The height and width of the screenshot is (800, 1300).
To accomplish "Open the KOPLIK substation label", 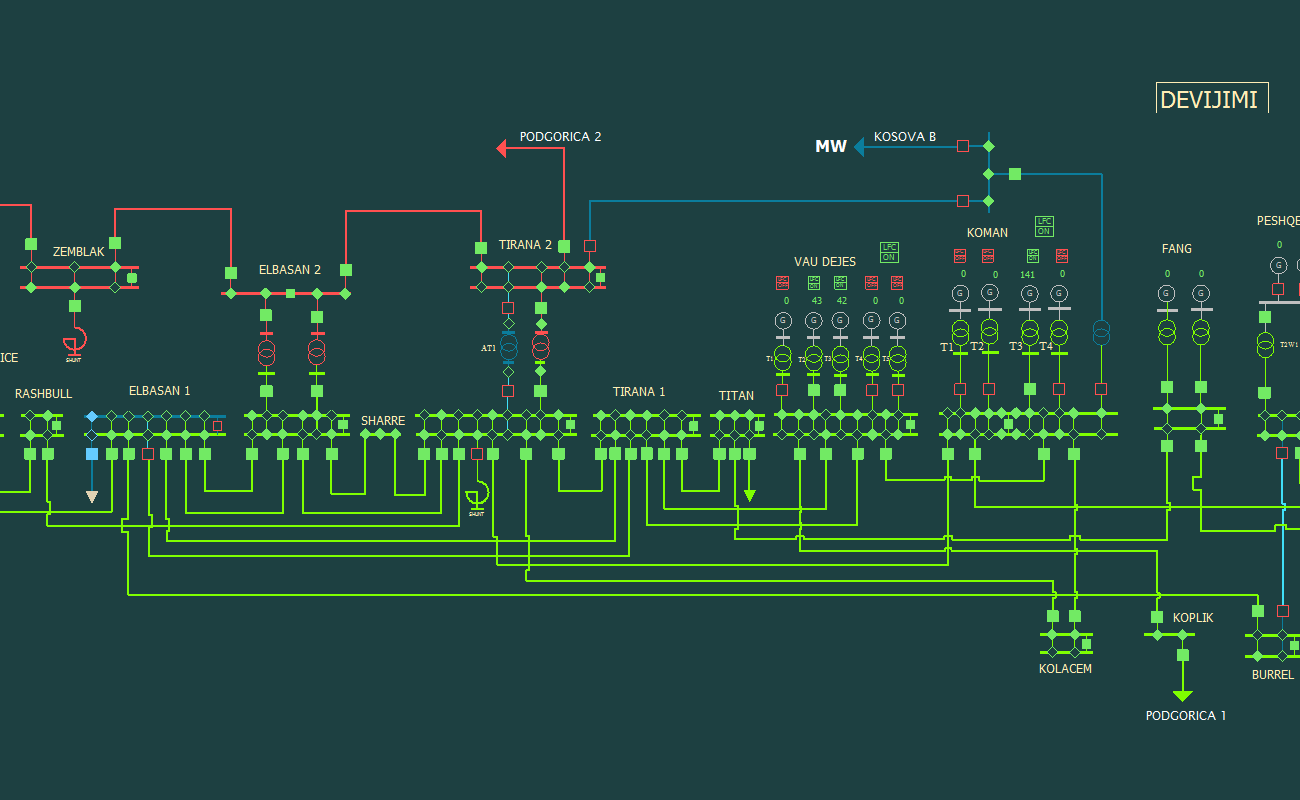I will coord(1192,618).
